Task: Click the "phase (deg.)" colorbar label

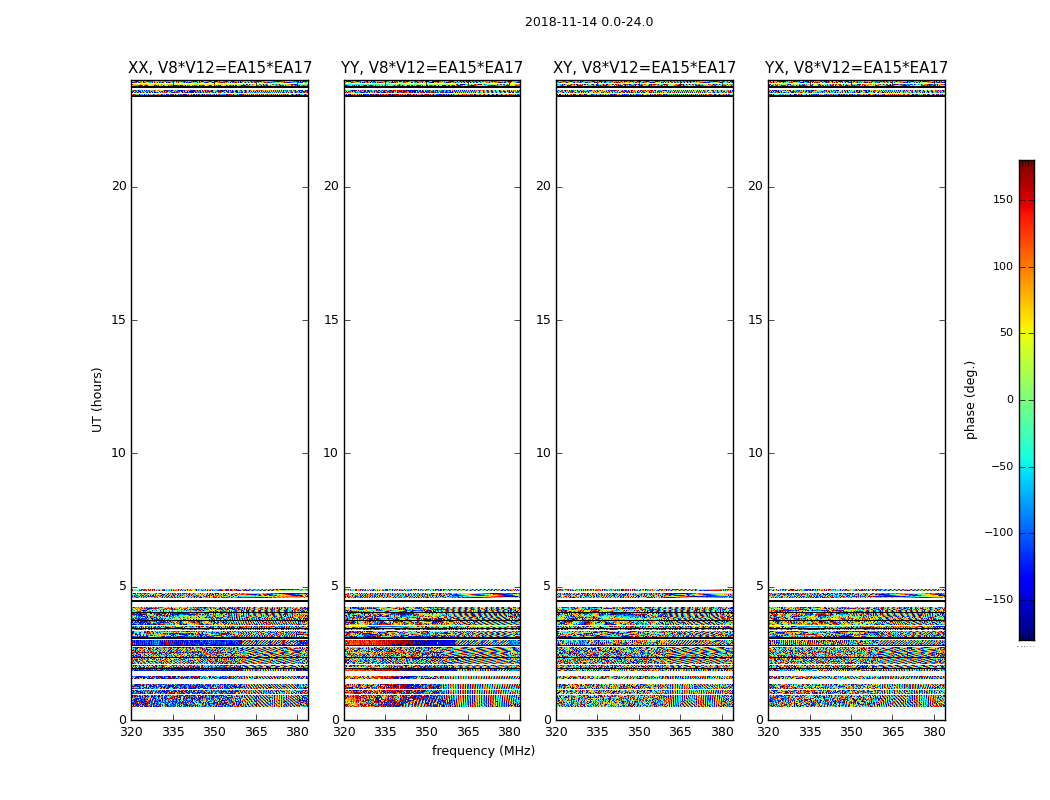Action: click(x=970, y=400)
